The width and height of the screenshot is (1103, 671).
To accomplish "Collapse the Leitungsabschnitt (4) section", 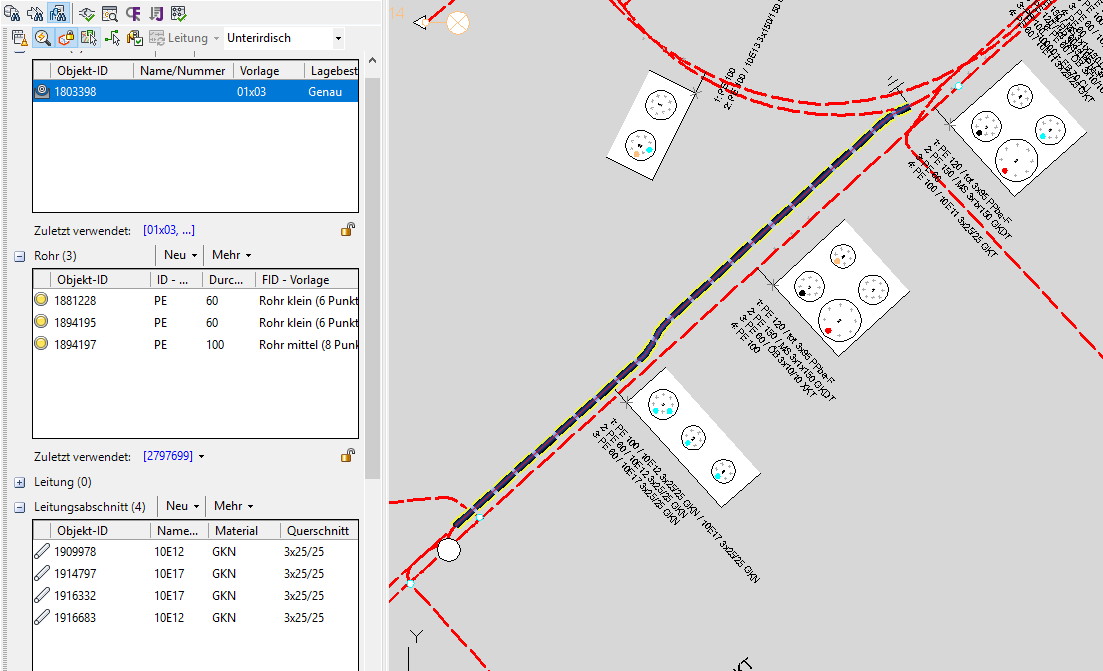I will click(x=20, y=507).
